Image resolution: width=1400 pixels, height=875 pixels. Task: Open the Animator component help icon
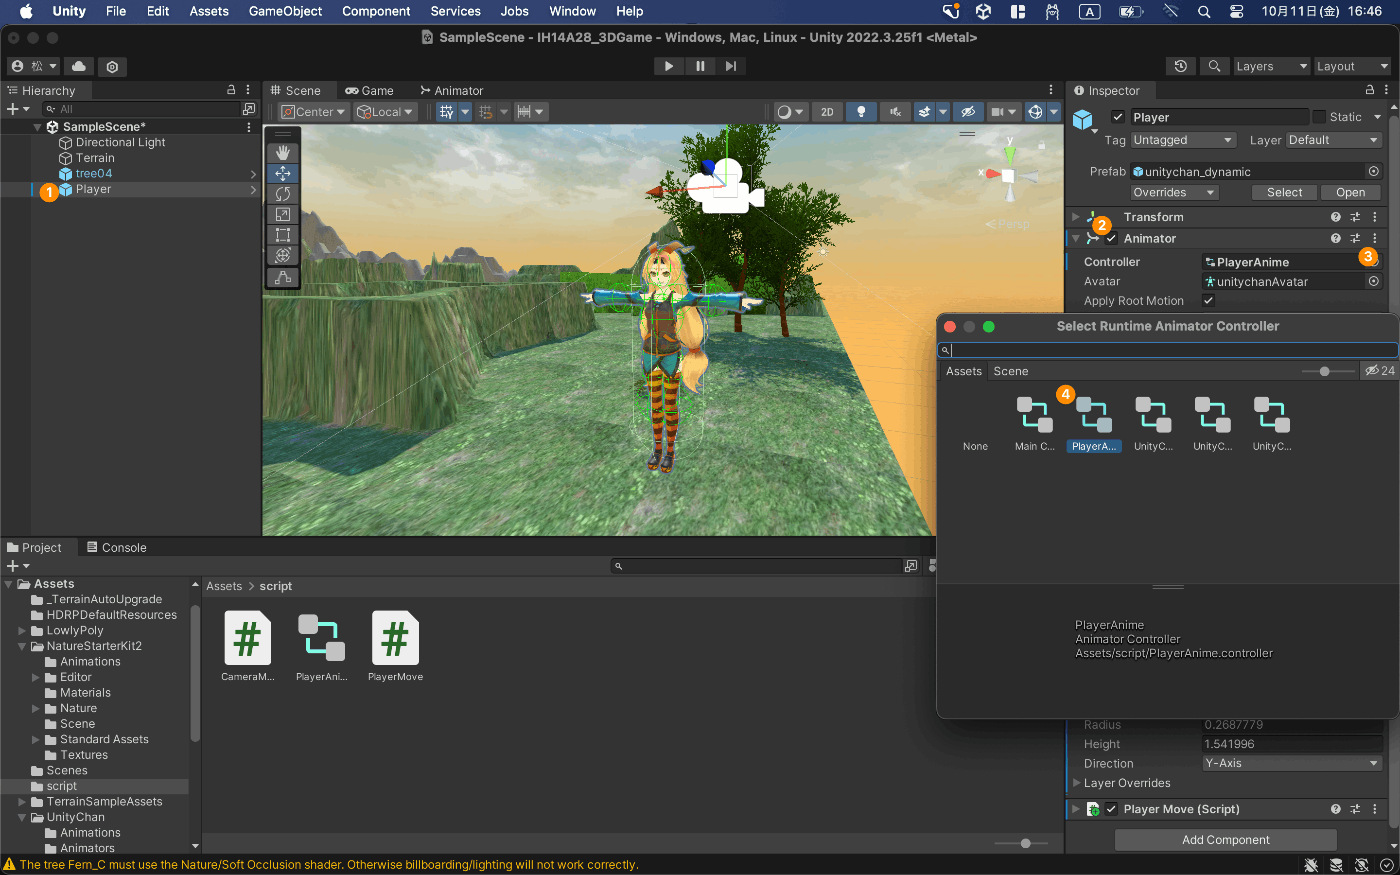1335,238
